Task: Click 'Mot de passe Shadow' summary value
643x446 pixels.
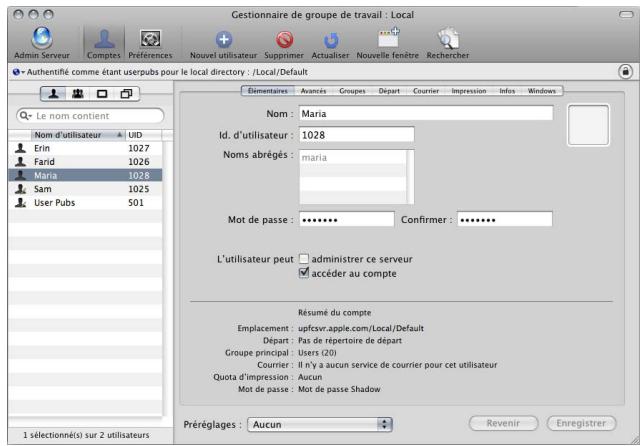Action: pos(339,389)
